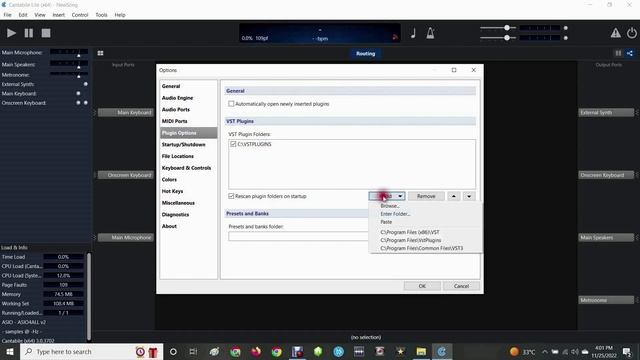Choose Enter Folder... from Add menu
The width and height of the screenshot is (640, 360).
[x=395, y=214]
